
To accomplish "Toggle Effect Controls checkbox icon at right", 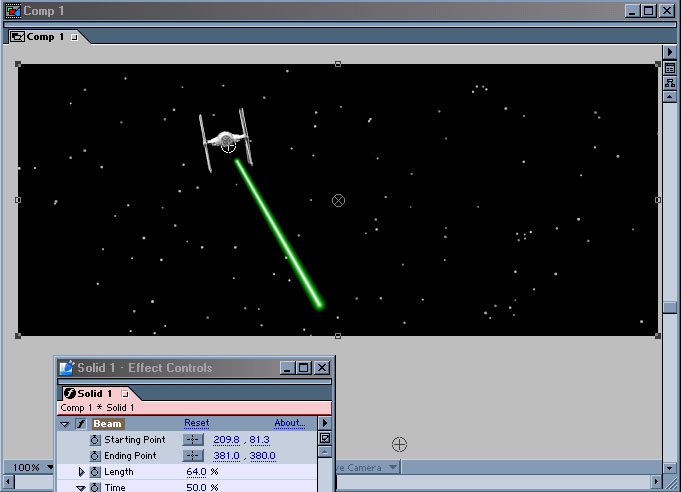I will coord(324,439).
